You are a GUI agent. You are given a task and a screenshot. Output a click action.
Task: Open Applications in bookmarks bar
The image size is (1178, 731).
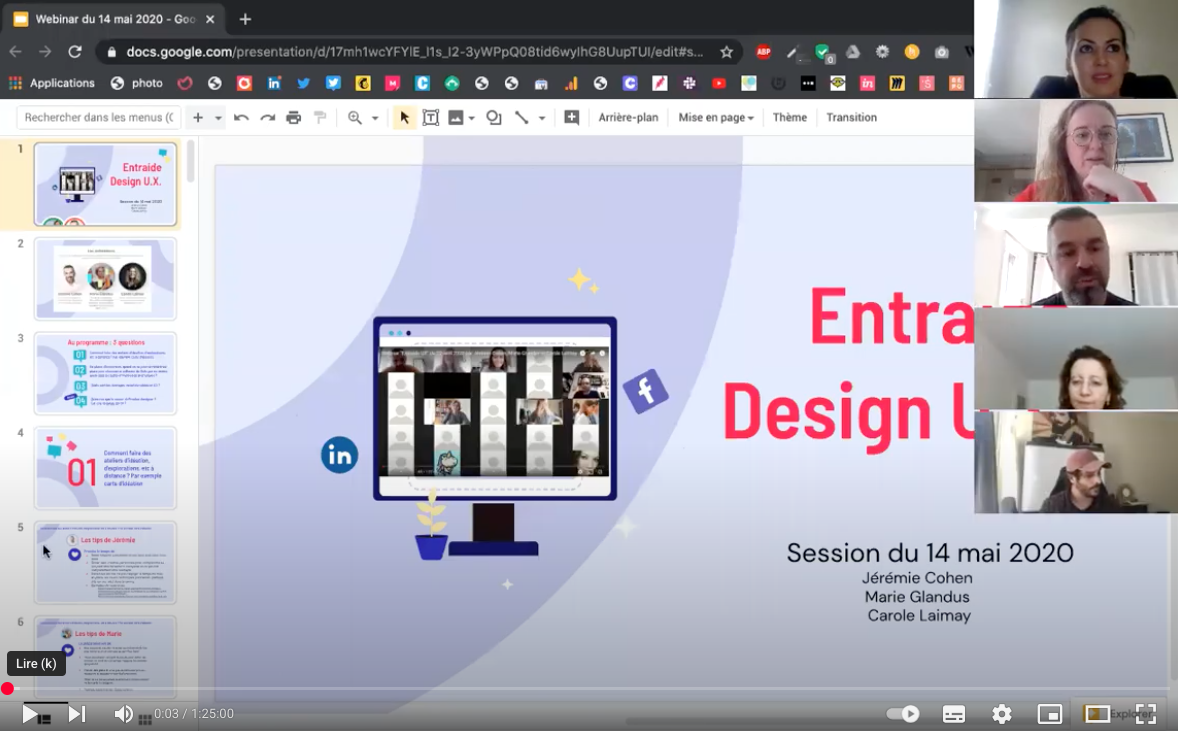(51, 83)
